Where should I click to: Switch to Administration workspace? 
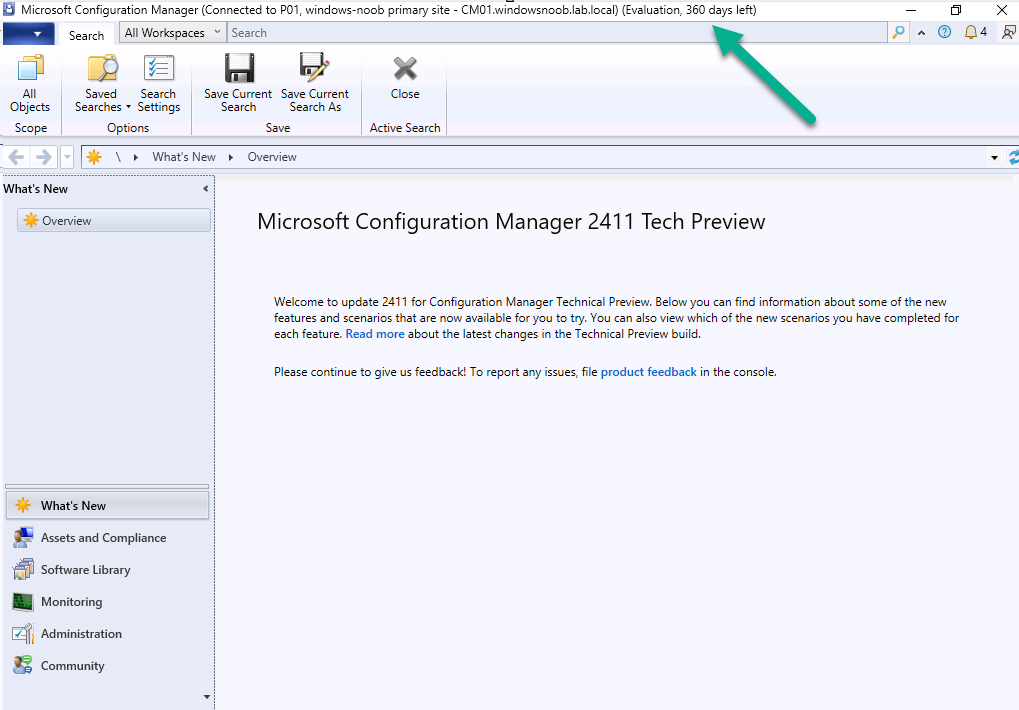tap(107, 633)
